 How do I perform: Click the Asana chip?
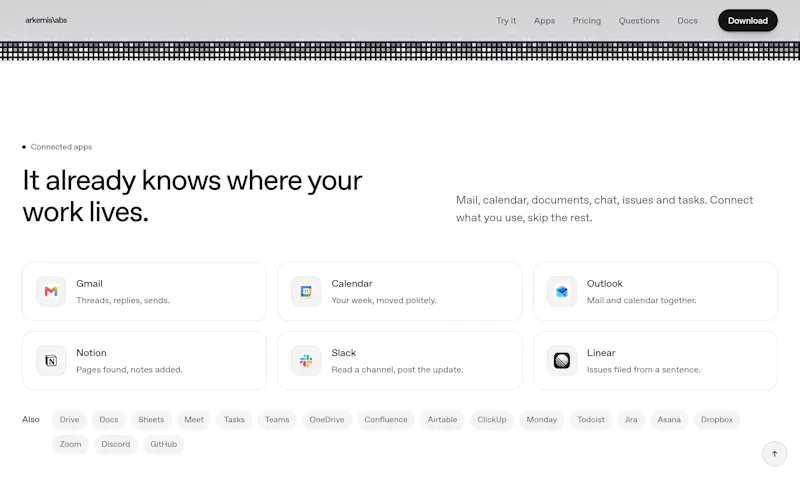669,419
